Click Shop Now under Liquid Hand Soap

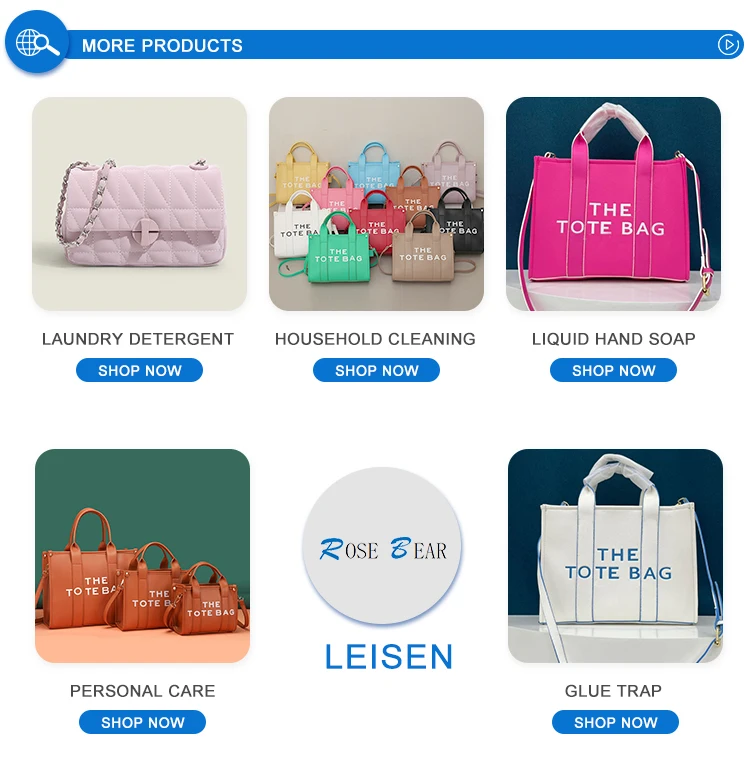[x=613, y=370]
